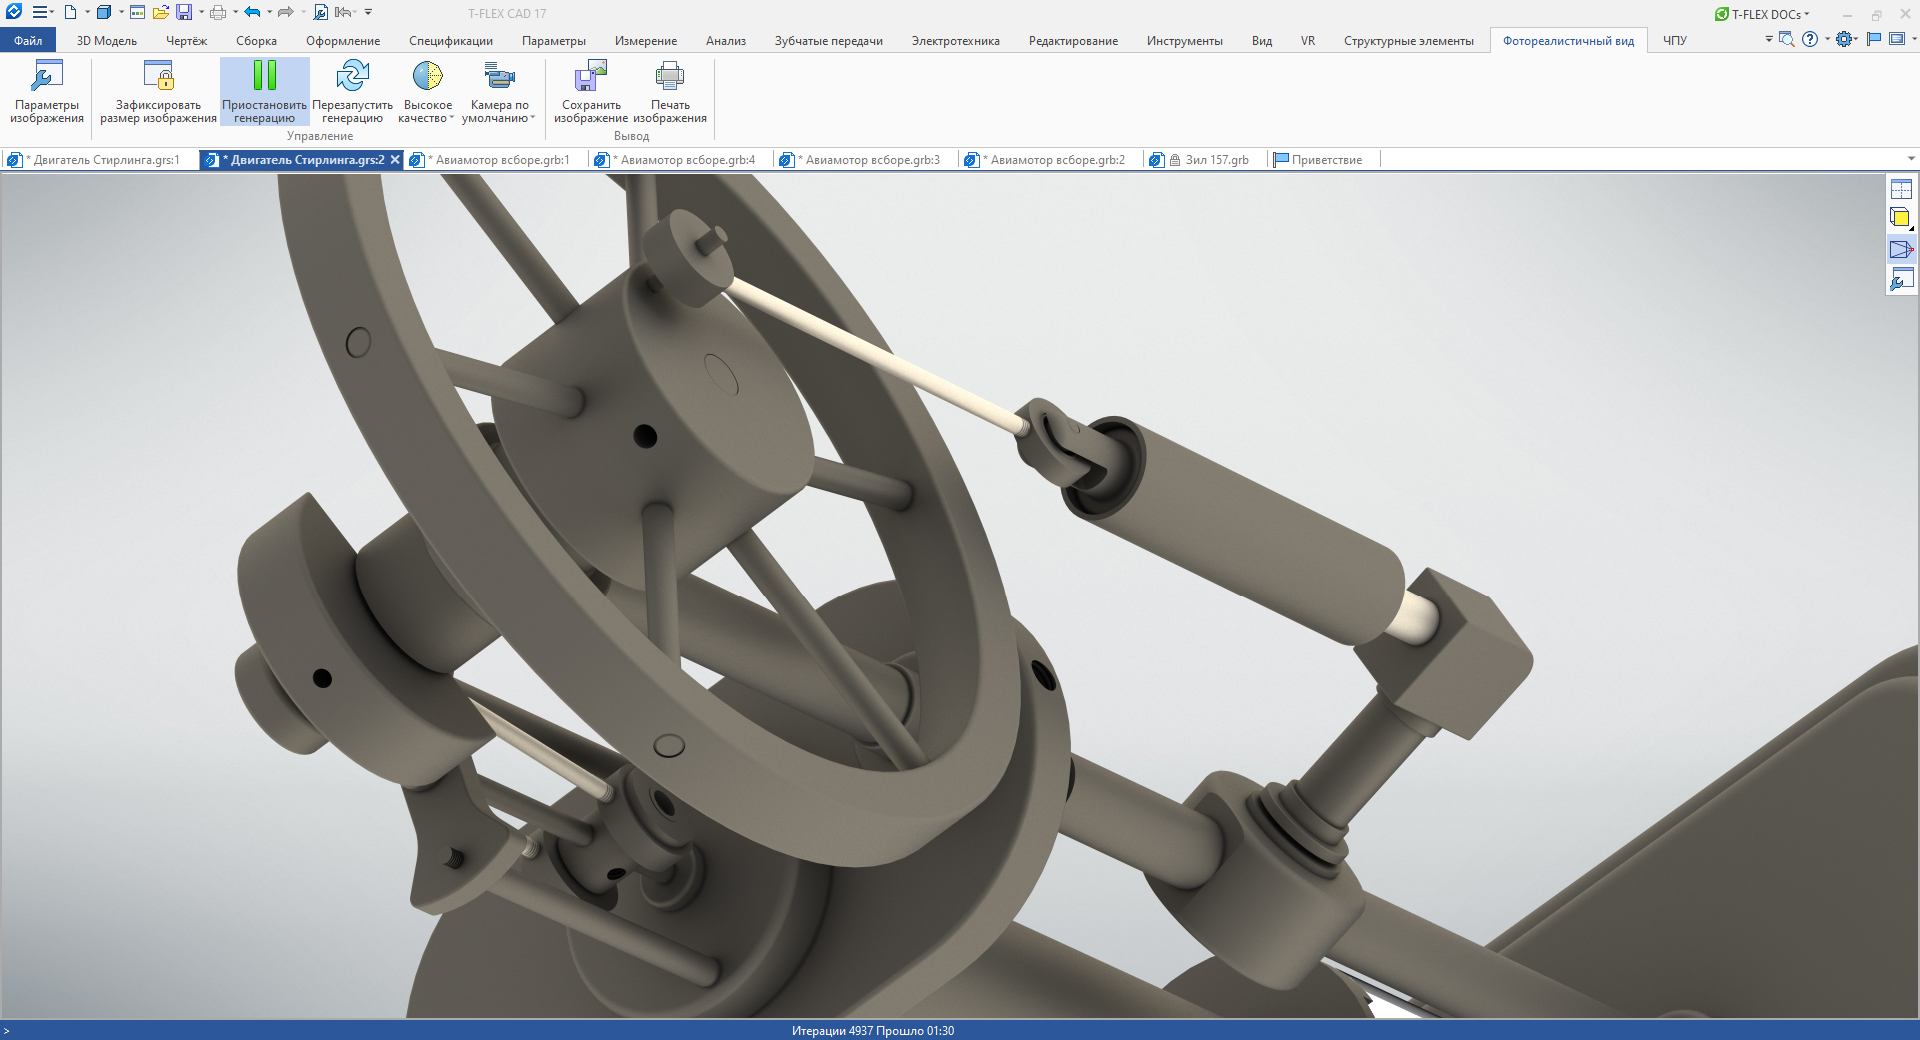Screen dimensions: 1920x1040
Task: Open image parameters (Параметры изображения)
Action: click(47, 92)
